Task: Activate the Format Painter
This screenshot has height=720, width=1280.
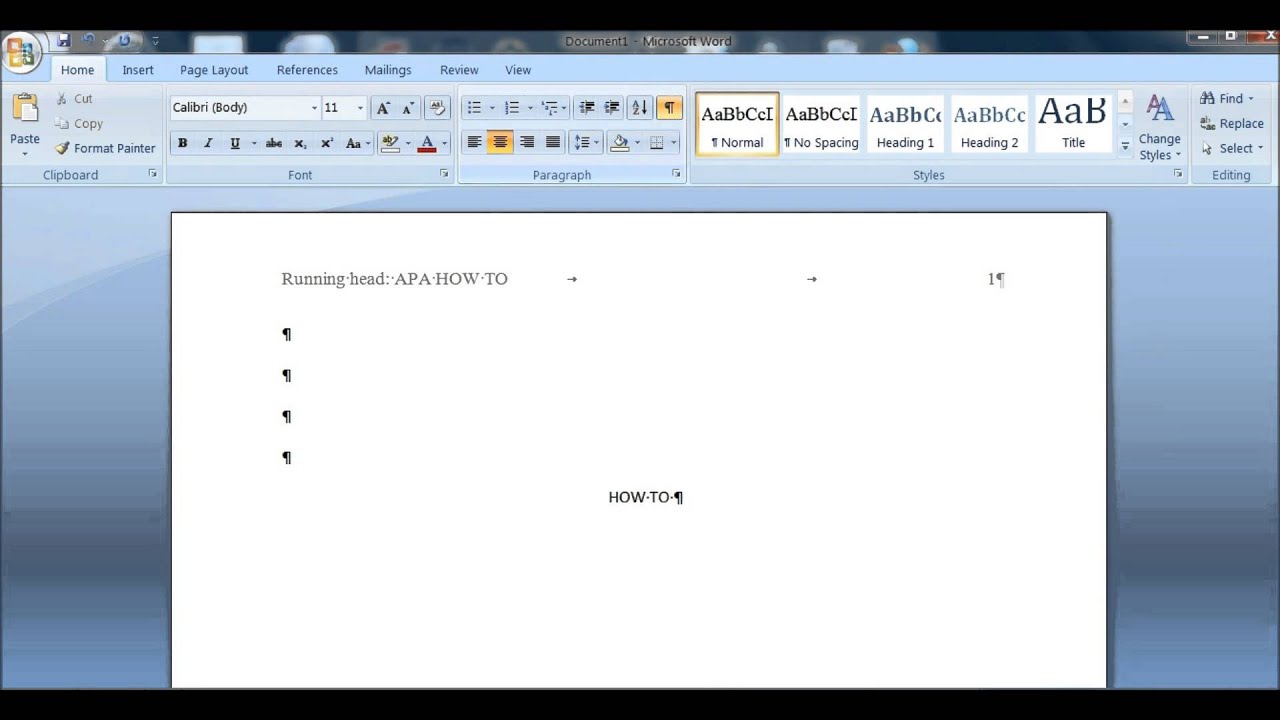Action: (x=105, y=148)
